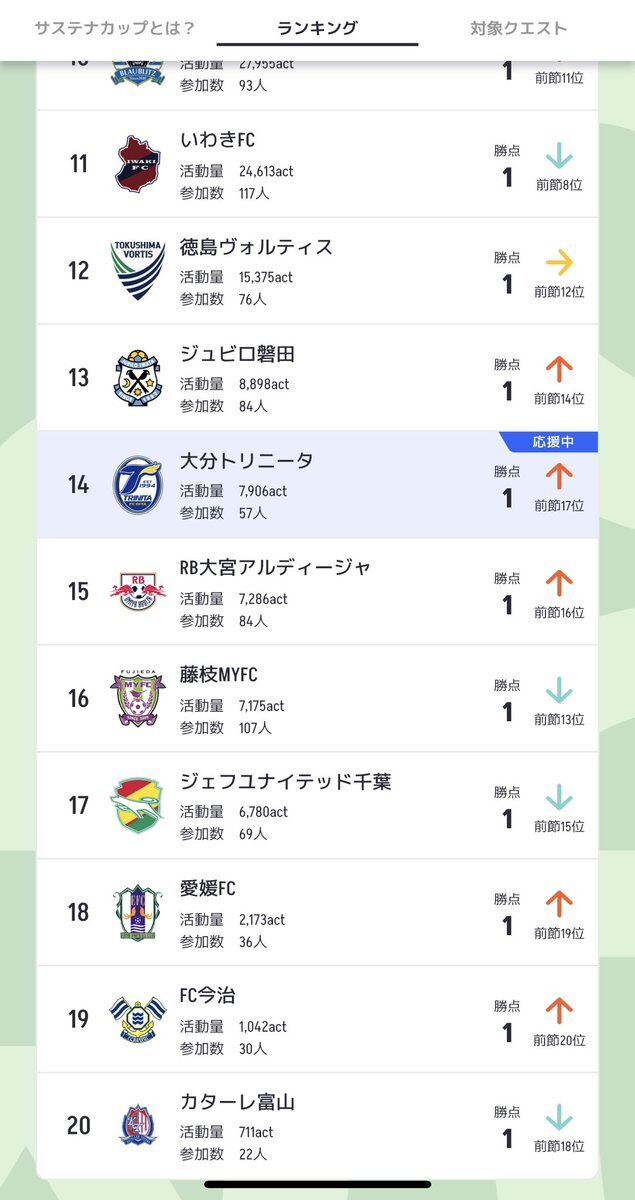Switch to サステナカップとは？ tab
The height and width of the screenshot is (1200, 635).
point(114,28)
